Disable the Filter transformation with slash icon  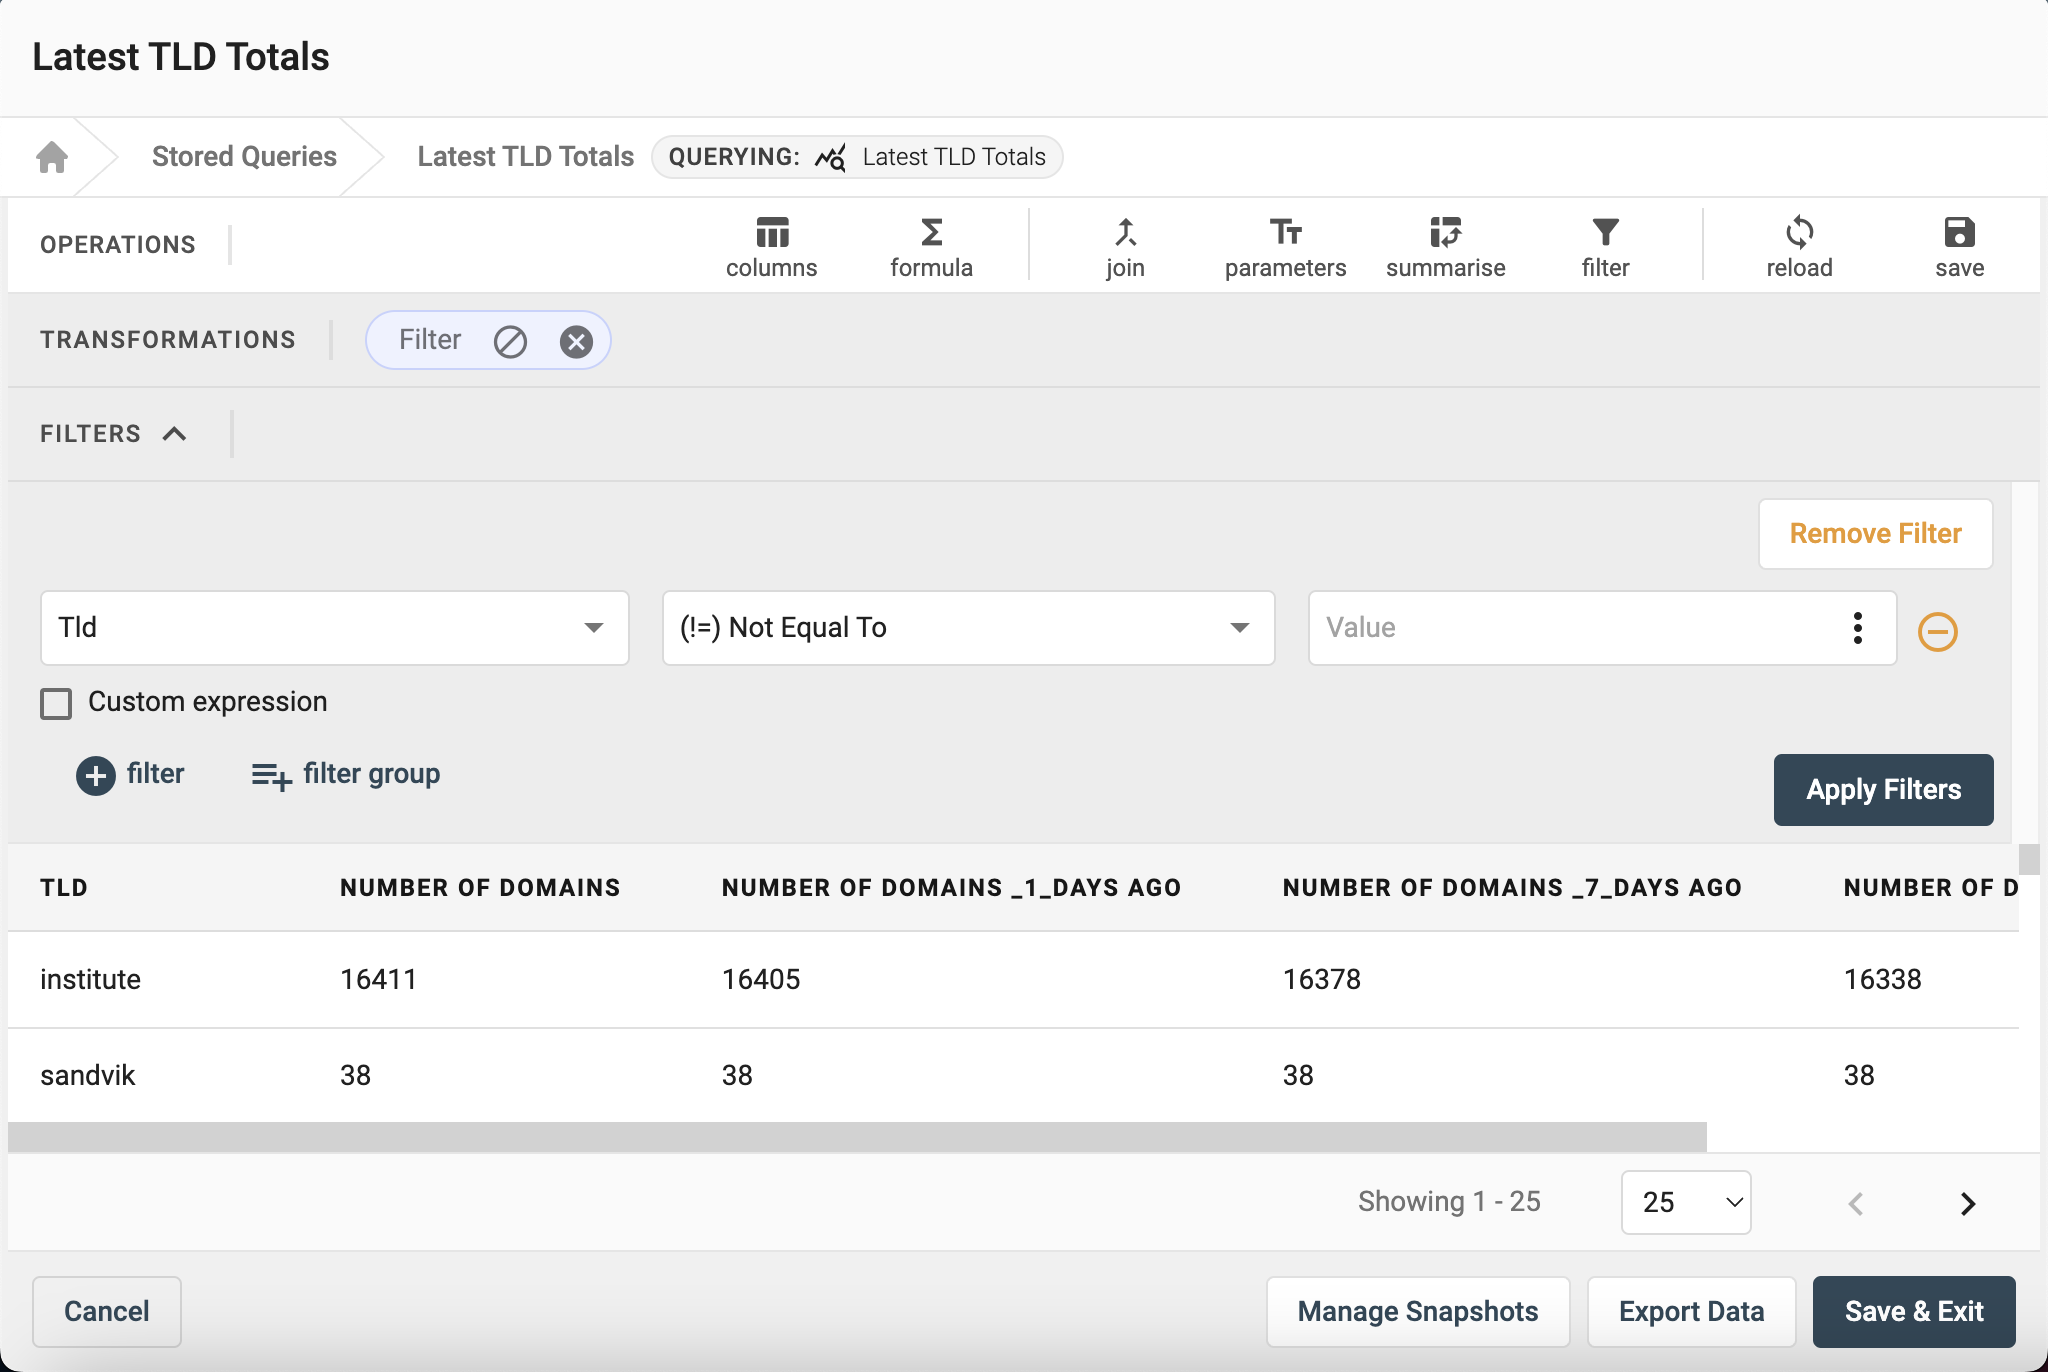tap(510, 342)
